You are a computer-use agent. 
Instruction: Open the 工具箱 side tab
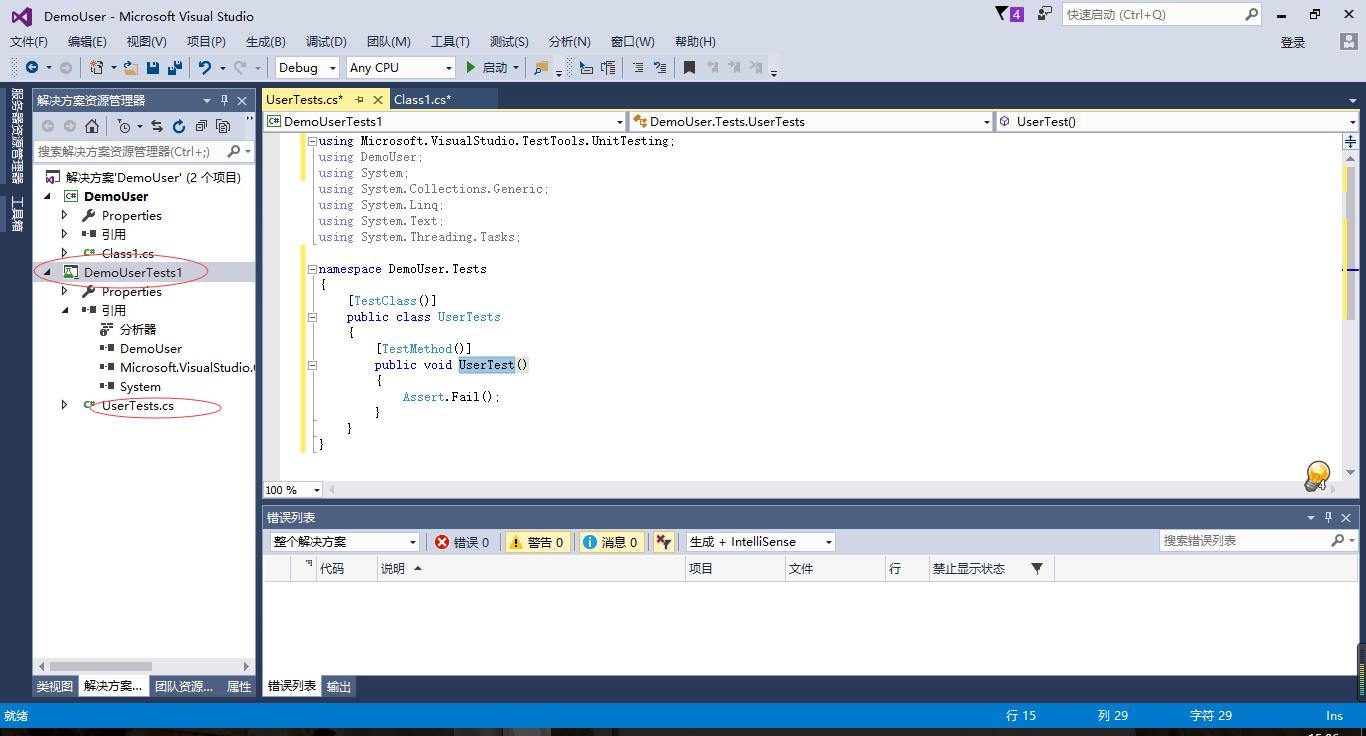[x=16, y=214]
